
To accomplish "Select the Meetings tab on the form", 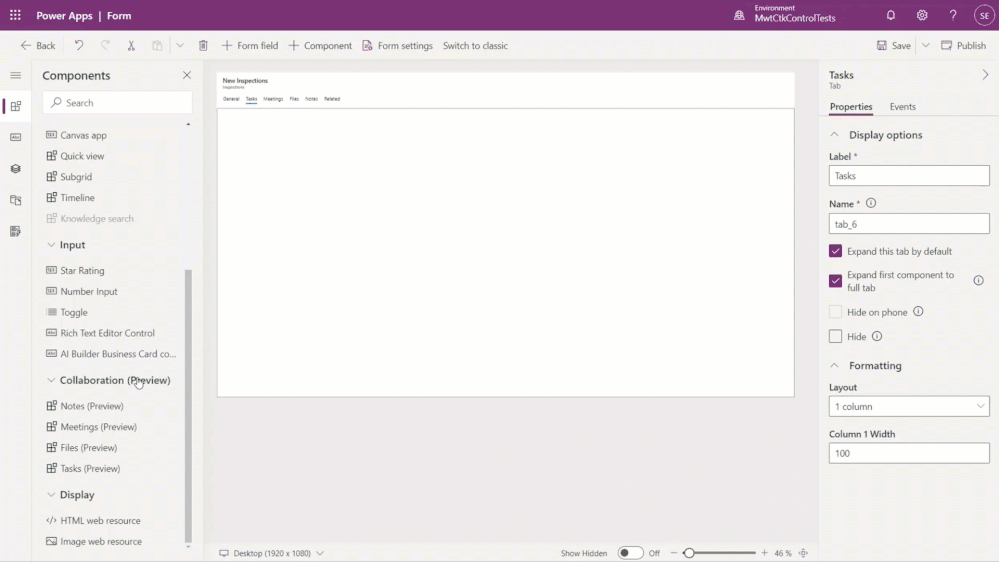I will click(273, 99).
